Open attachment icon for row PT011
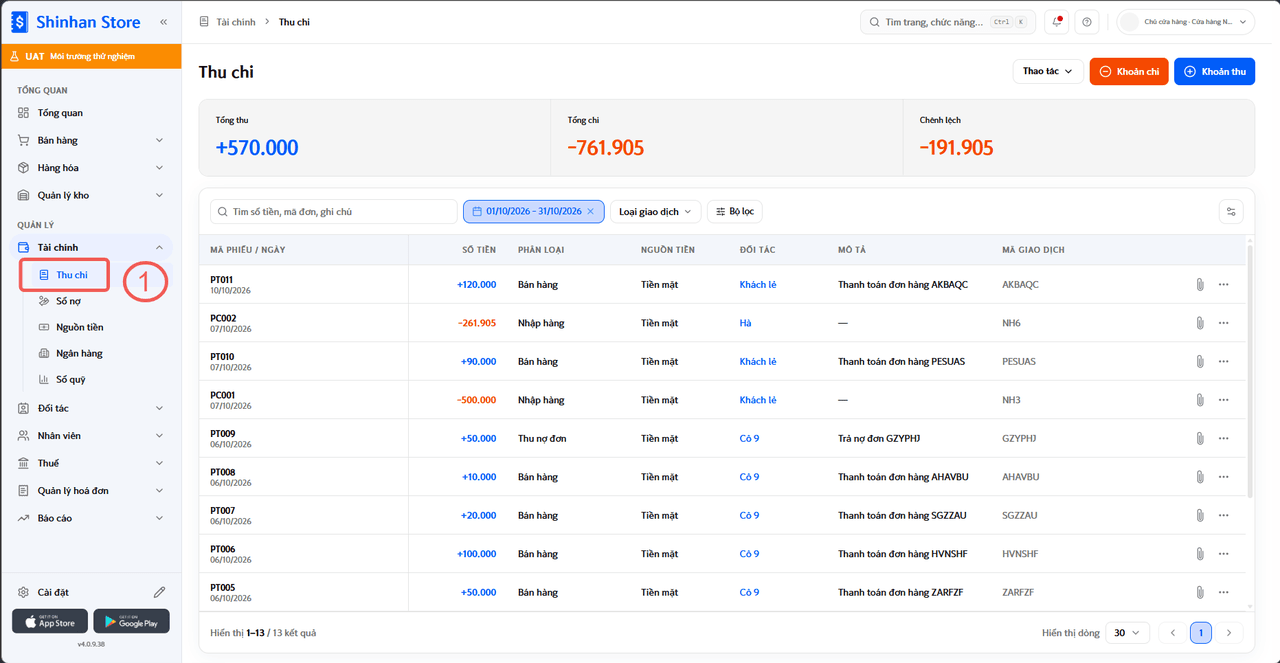The width and height of the screenshot is (1280, 663). click(1199, 285)
